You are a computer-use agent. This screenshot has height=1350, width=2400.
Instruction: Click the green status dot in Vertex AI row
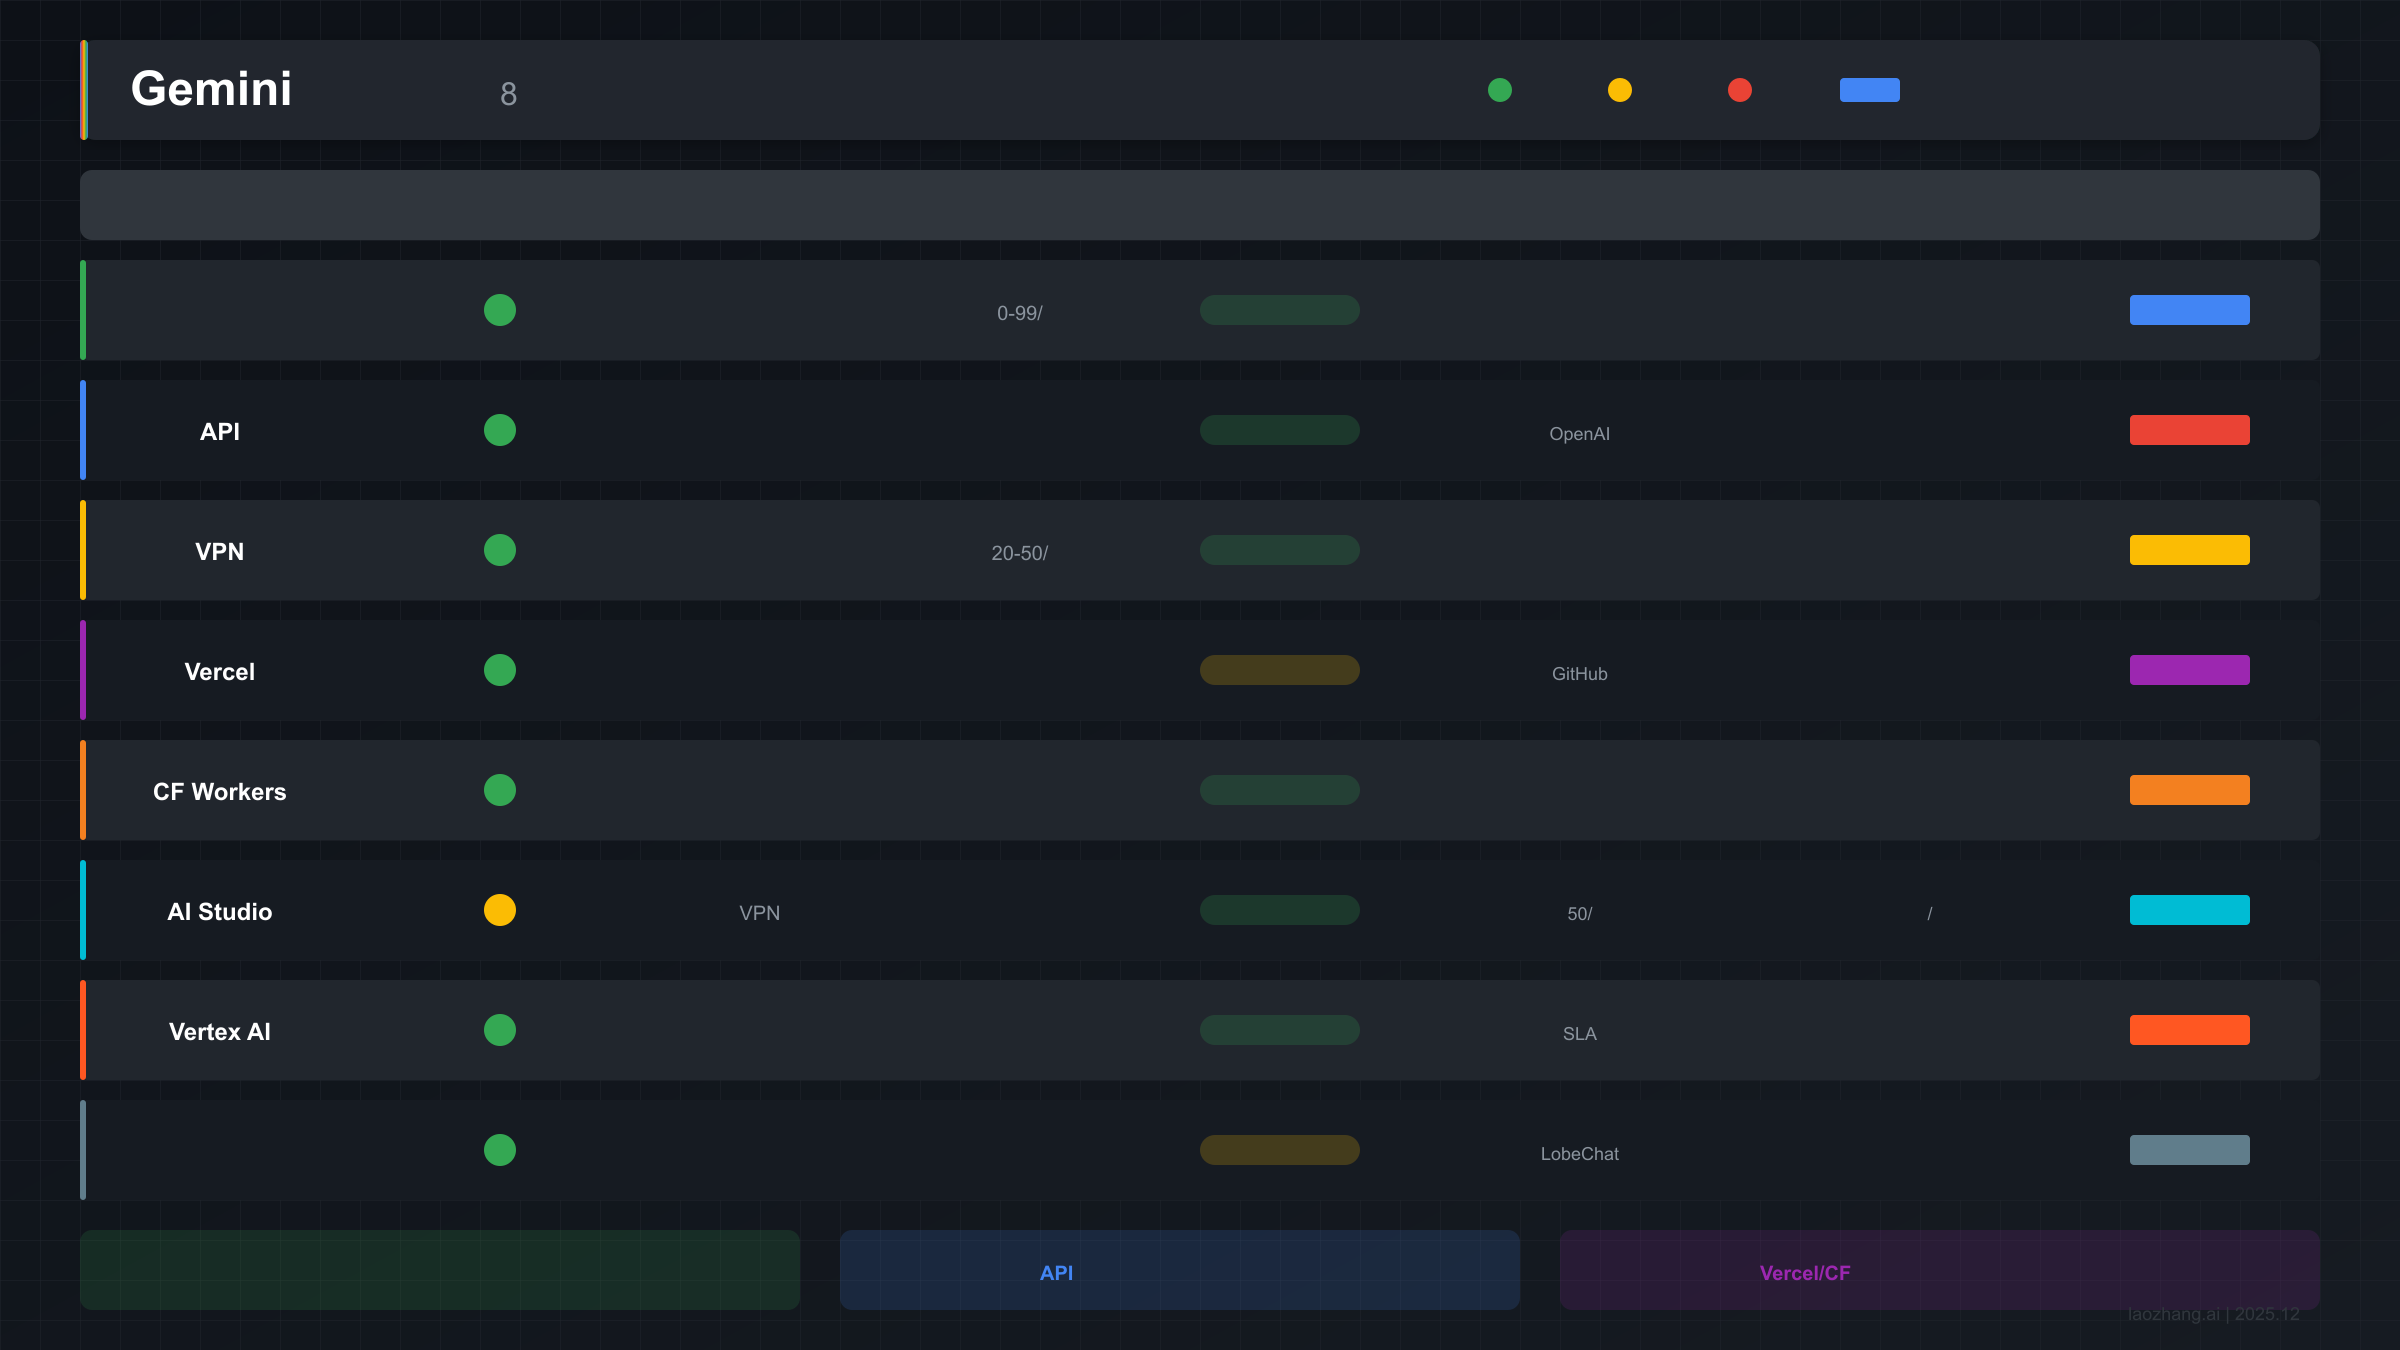tap(500, 1030)
